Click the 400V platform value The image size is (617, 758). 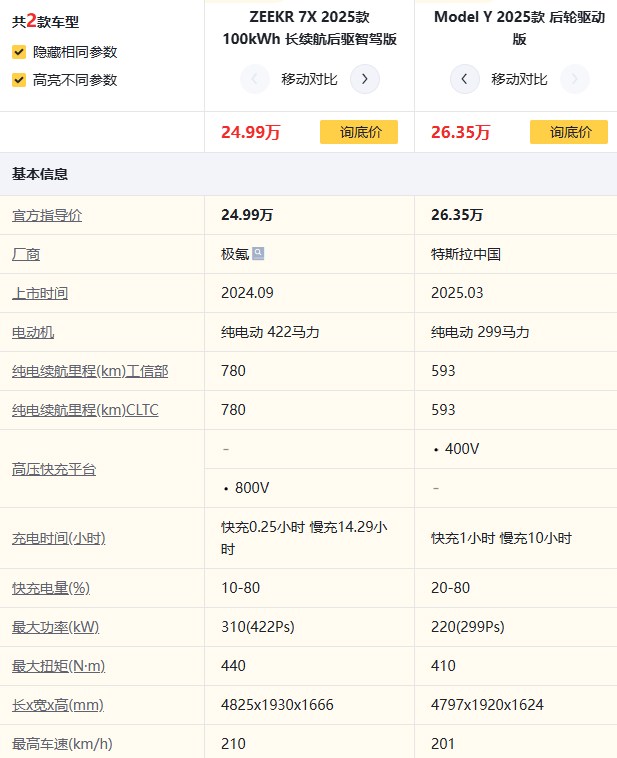pyautogui.click(x=462, y=449)
